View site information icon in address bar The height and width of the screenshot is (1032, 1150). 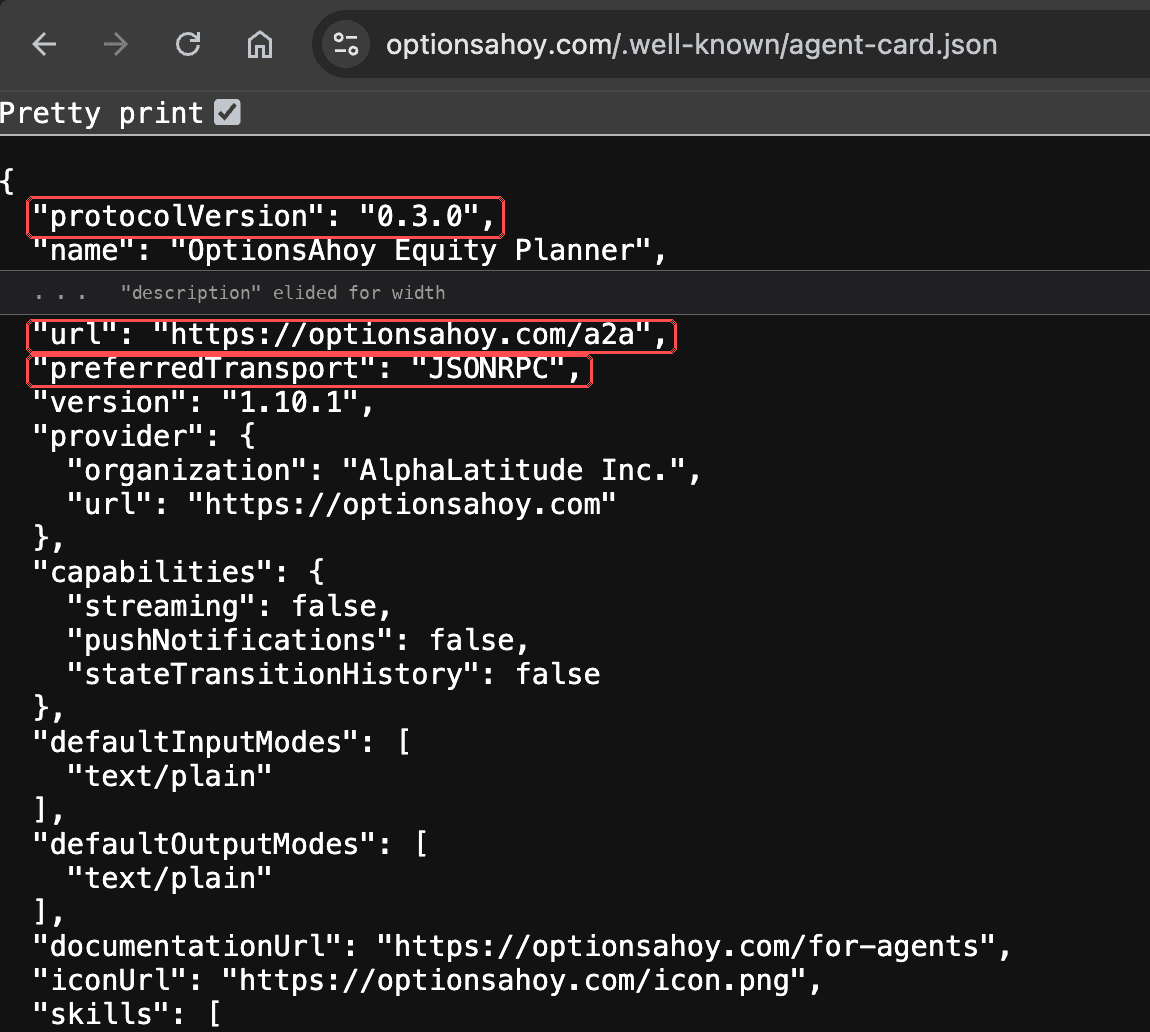pos(345,45)
